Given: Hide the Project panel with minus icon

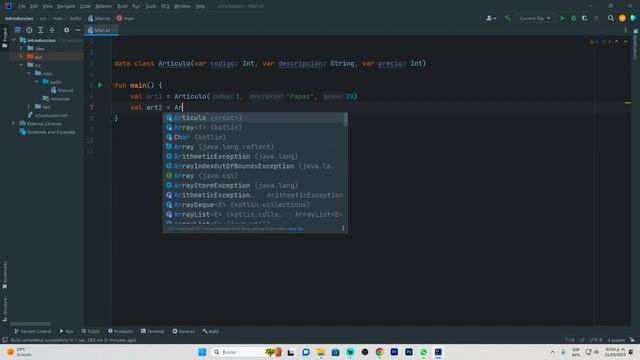Looking at the screenshot, I should click(78, 30).
